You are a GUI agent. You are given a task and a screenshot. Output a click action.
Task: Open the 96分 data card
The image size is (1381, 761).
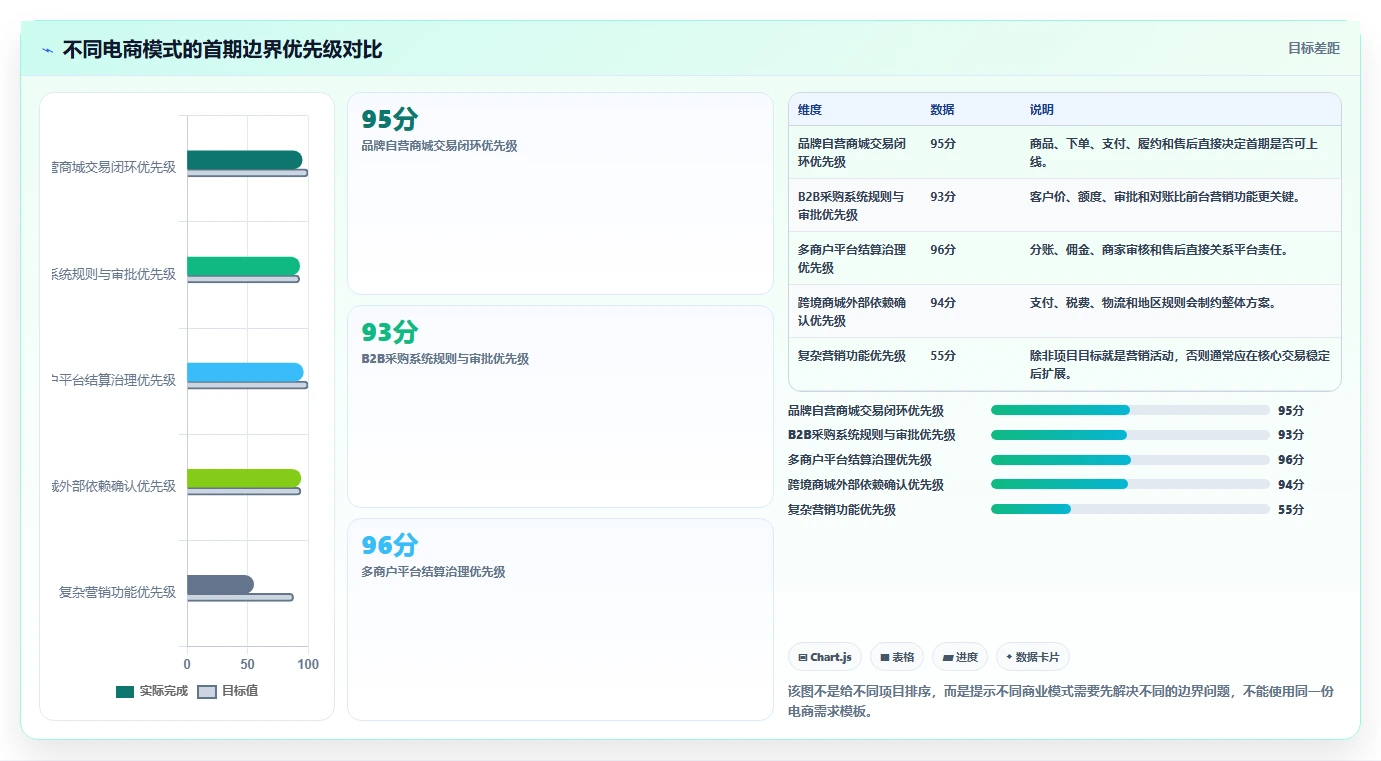click(x=560, y=619)
